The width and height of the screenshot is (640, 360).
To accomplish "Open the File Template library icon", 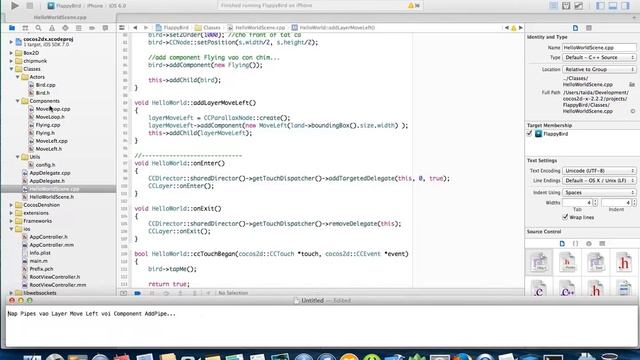I will coord(562,244).
